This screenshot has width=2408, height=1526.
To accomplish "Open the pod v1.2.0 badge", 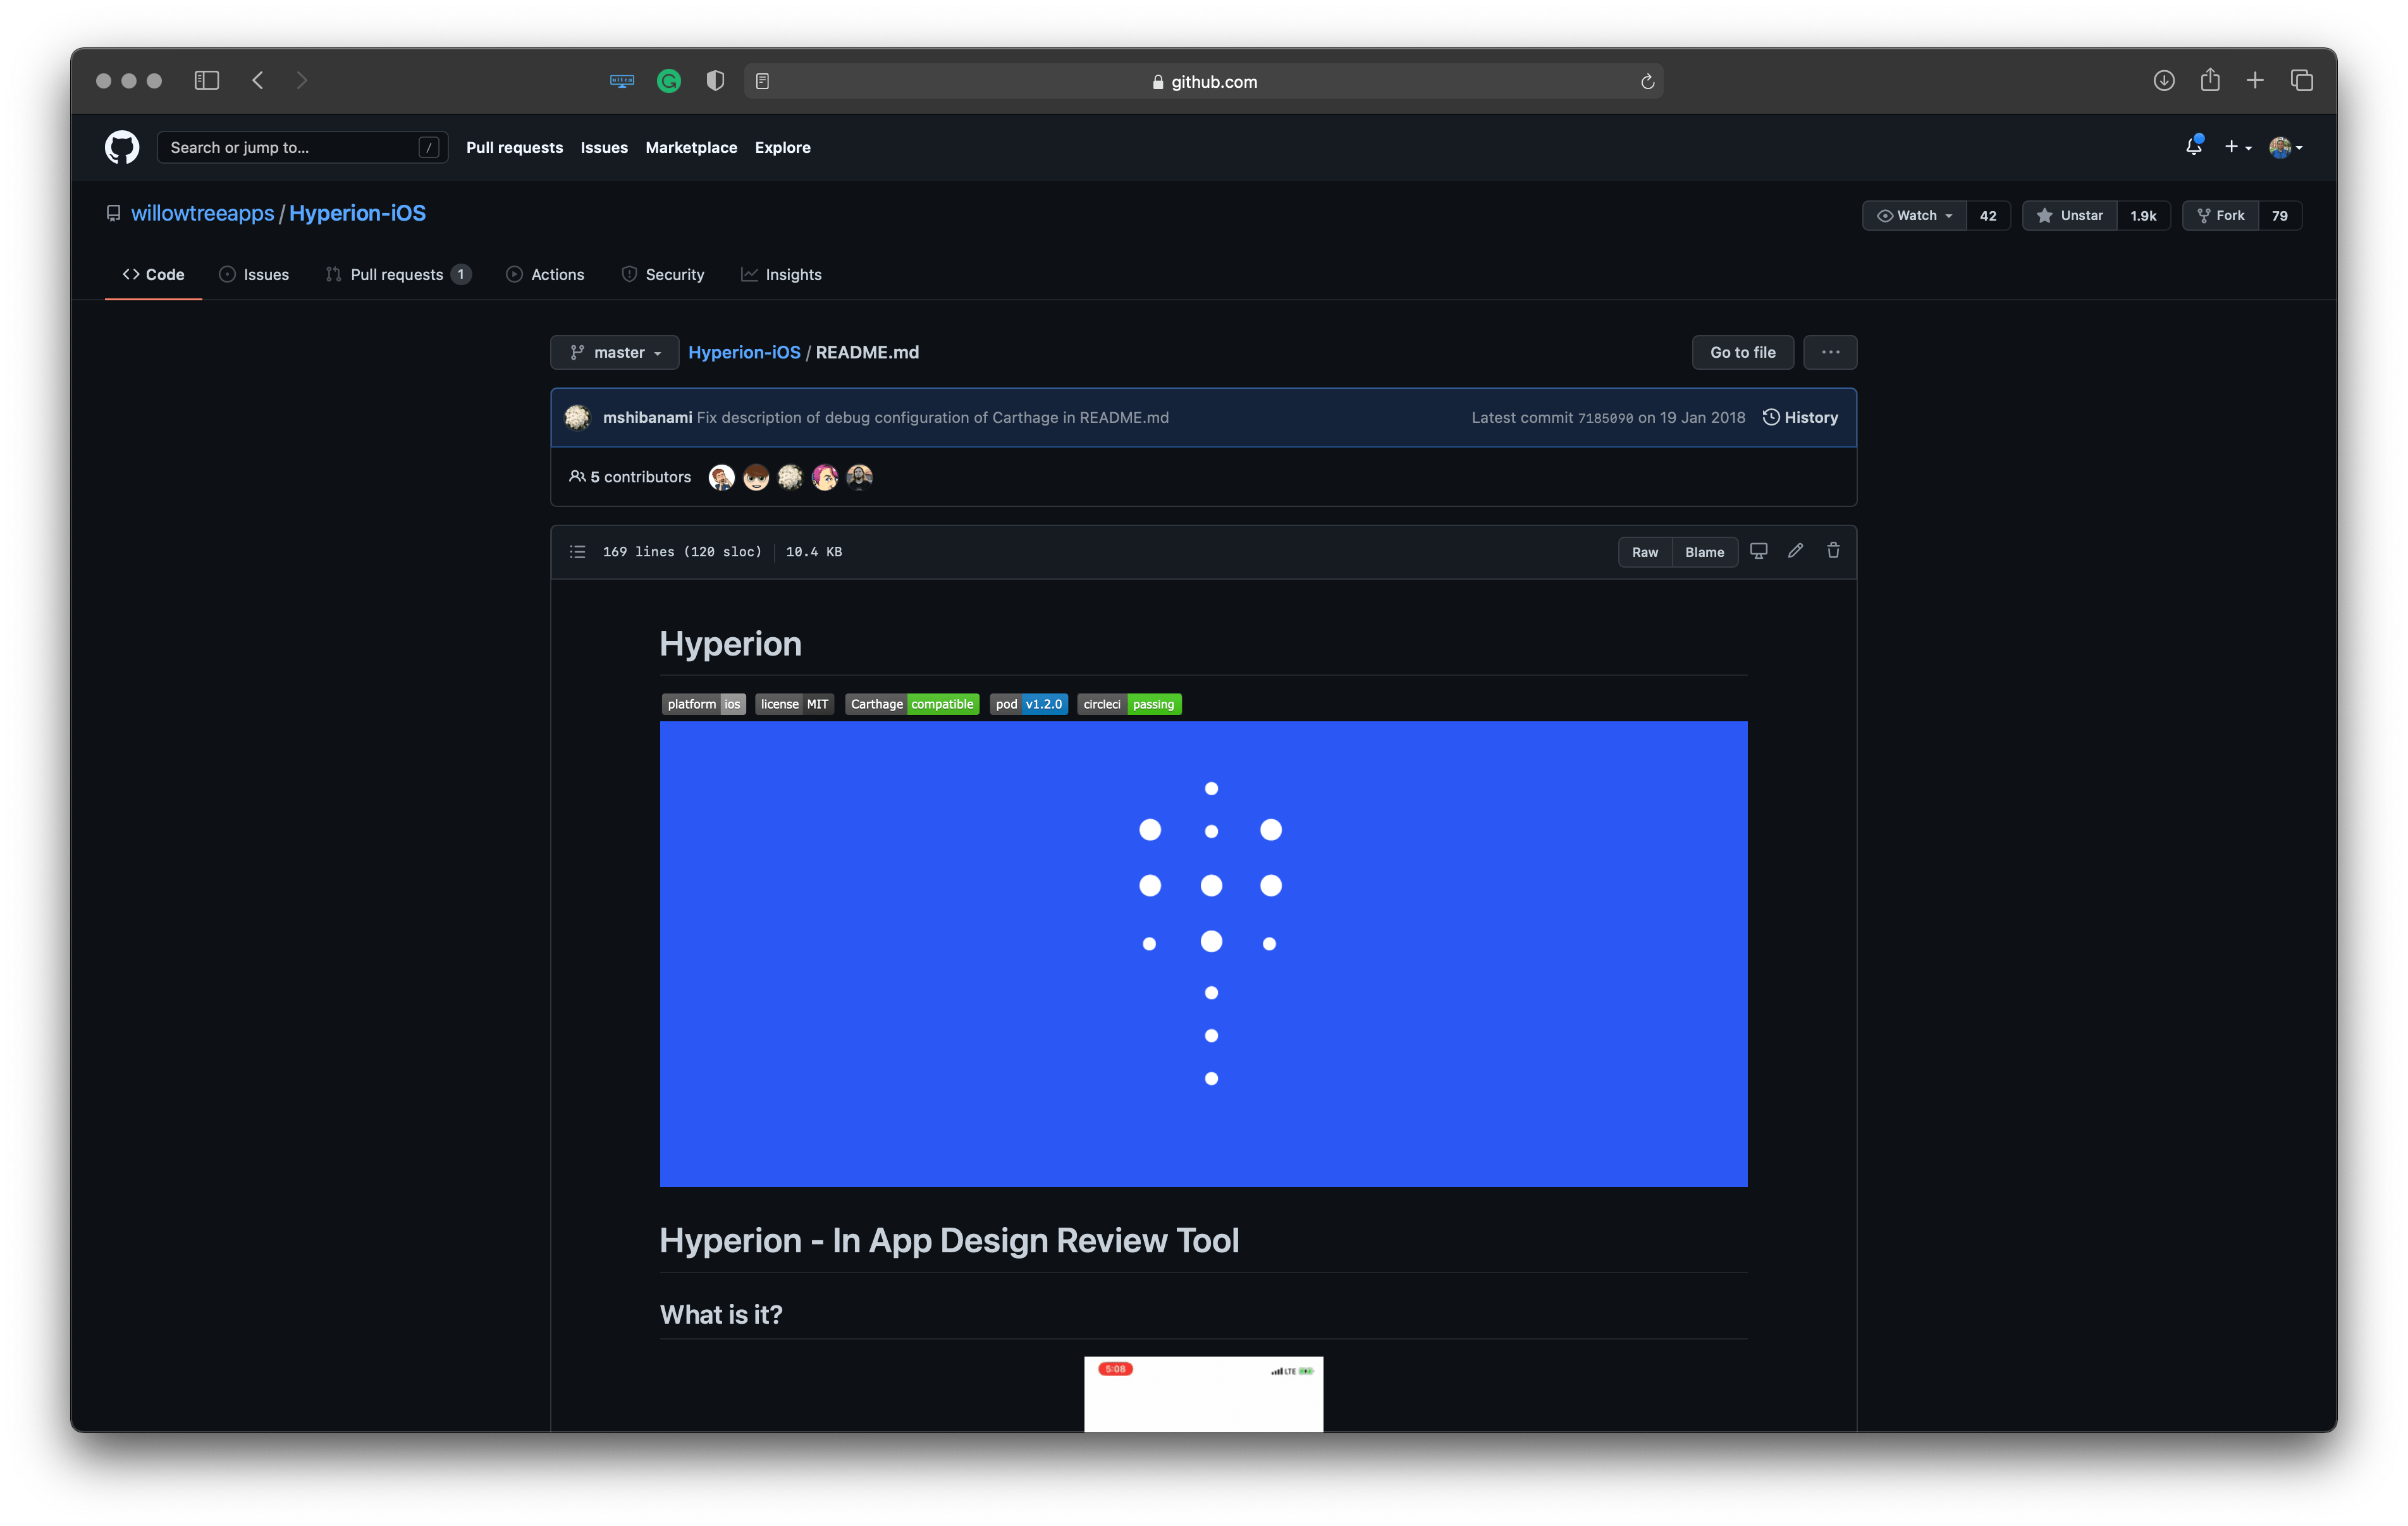I will 1029,704.
